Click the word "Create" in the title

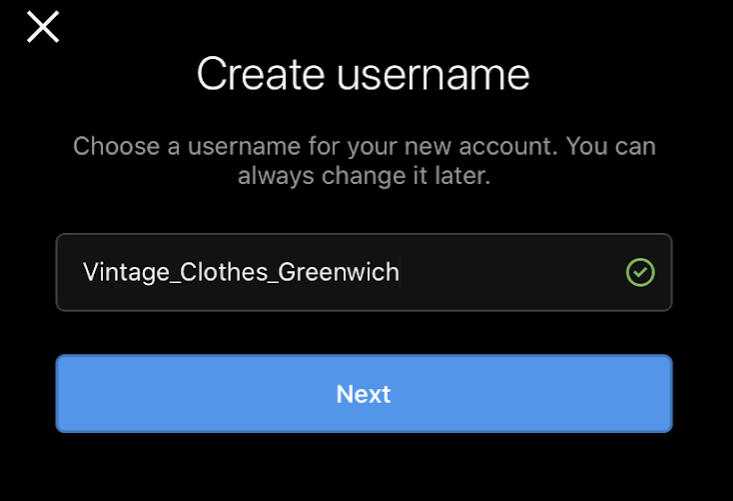tap(260, 74)
